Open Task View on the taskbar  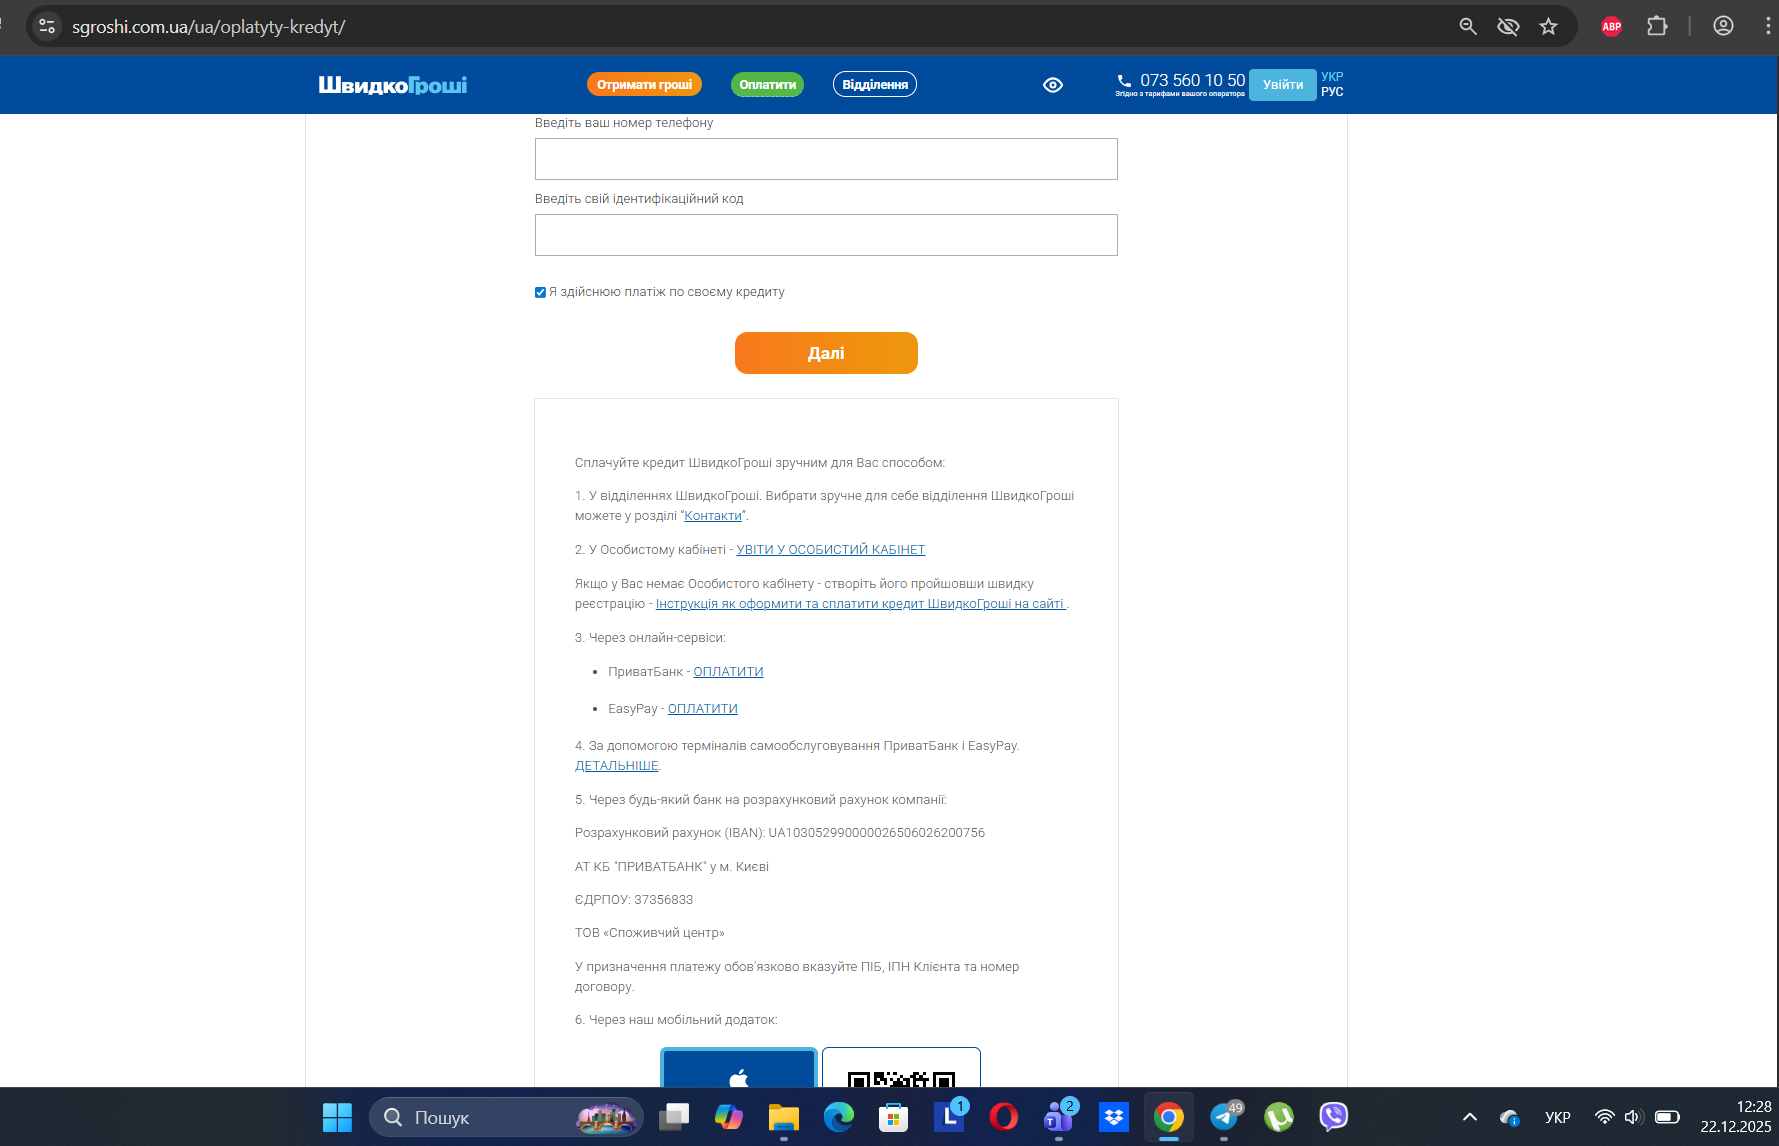674,1117
